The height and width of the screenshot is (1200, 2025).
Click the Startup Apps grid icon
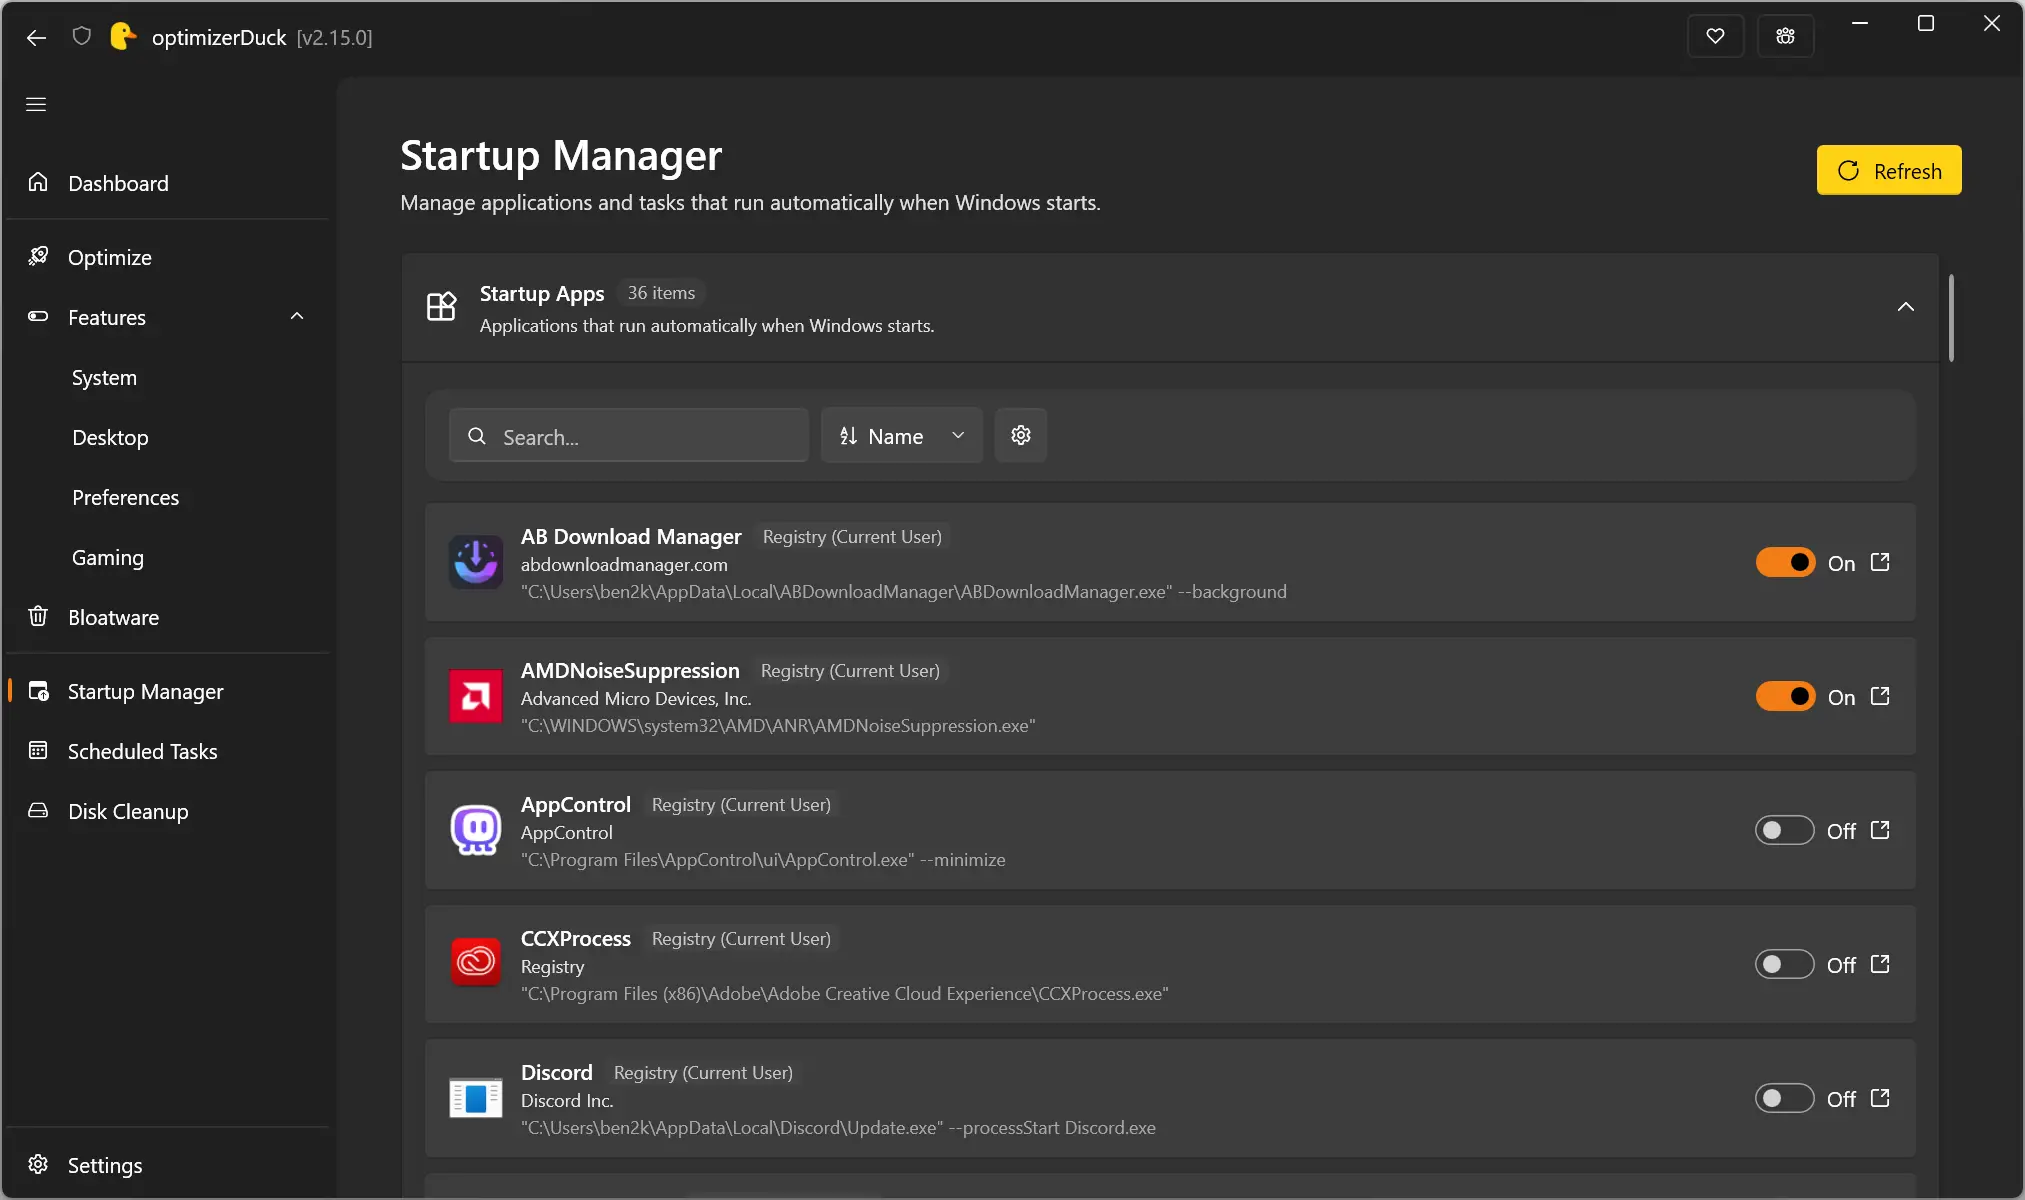coord(441,307)
